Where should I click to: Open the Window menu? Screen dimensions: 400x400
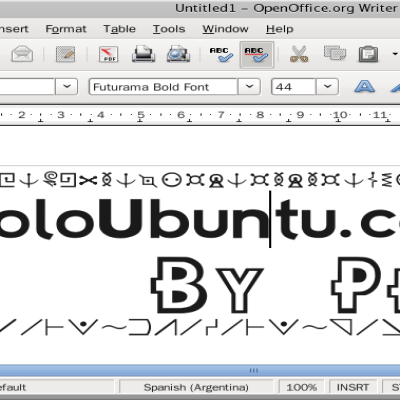tap(225, 29)
